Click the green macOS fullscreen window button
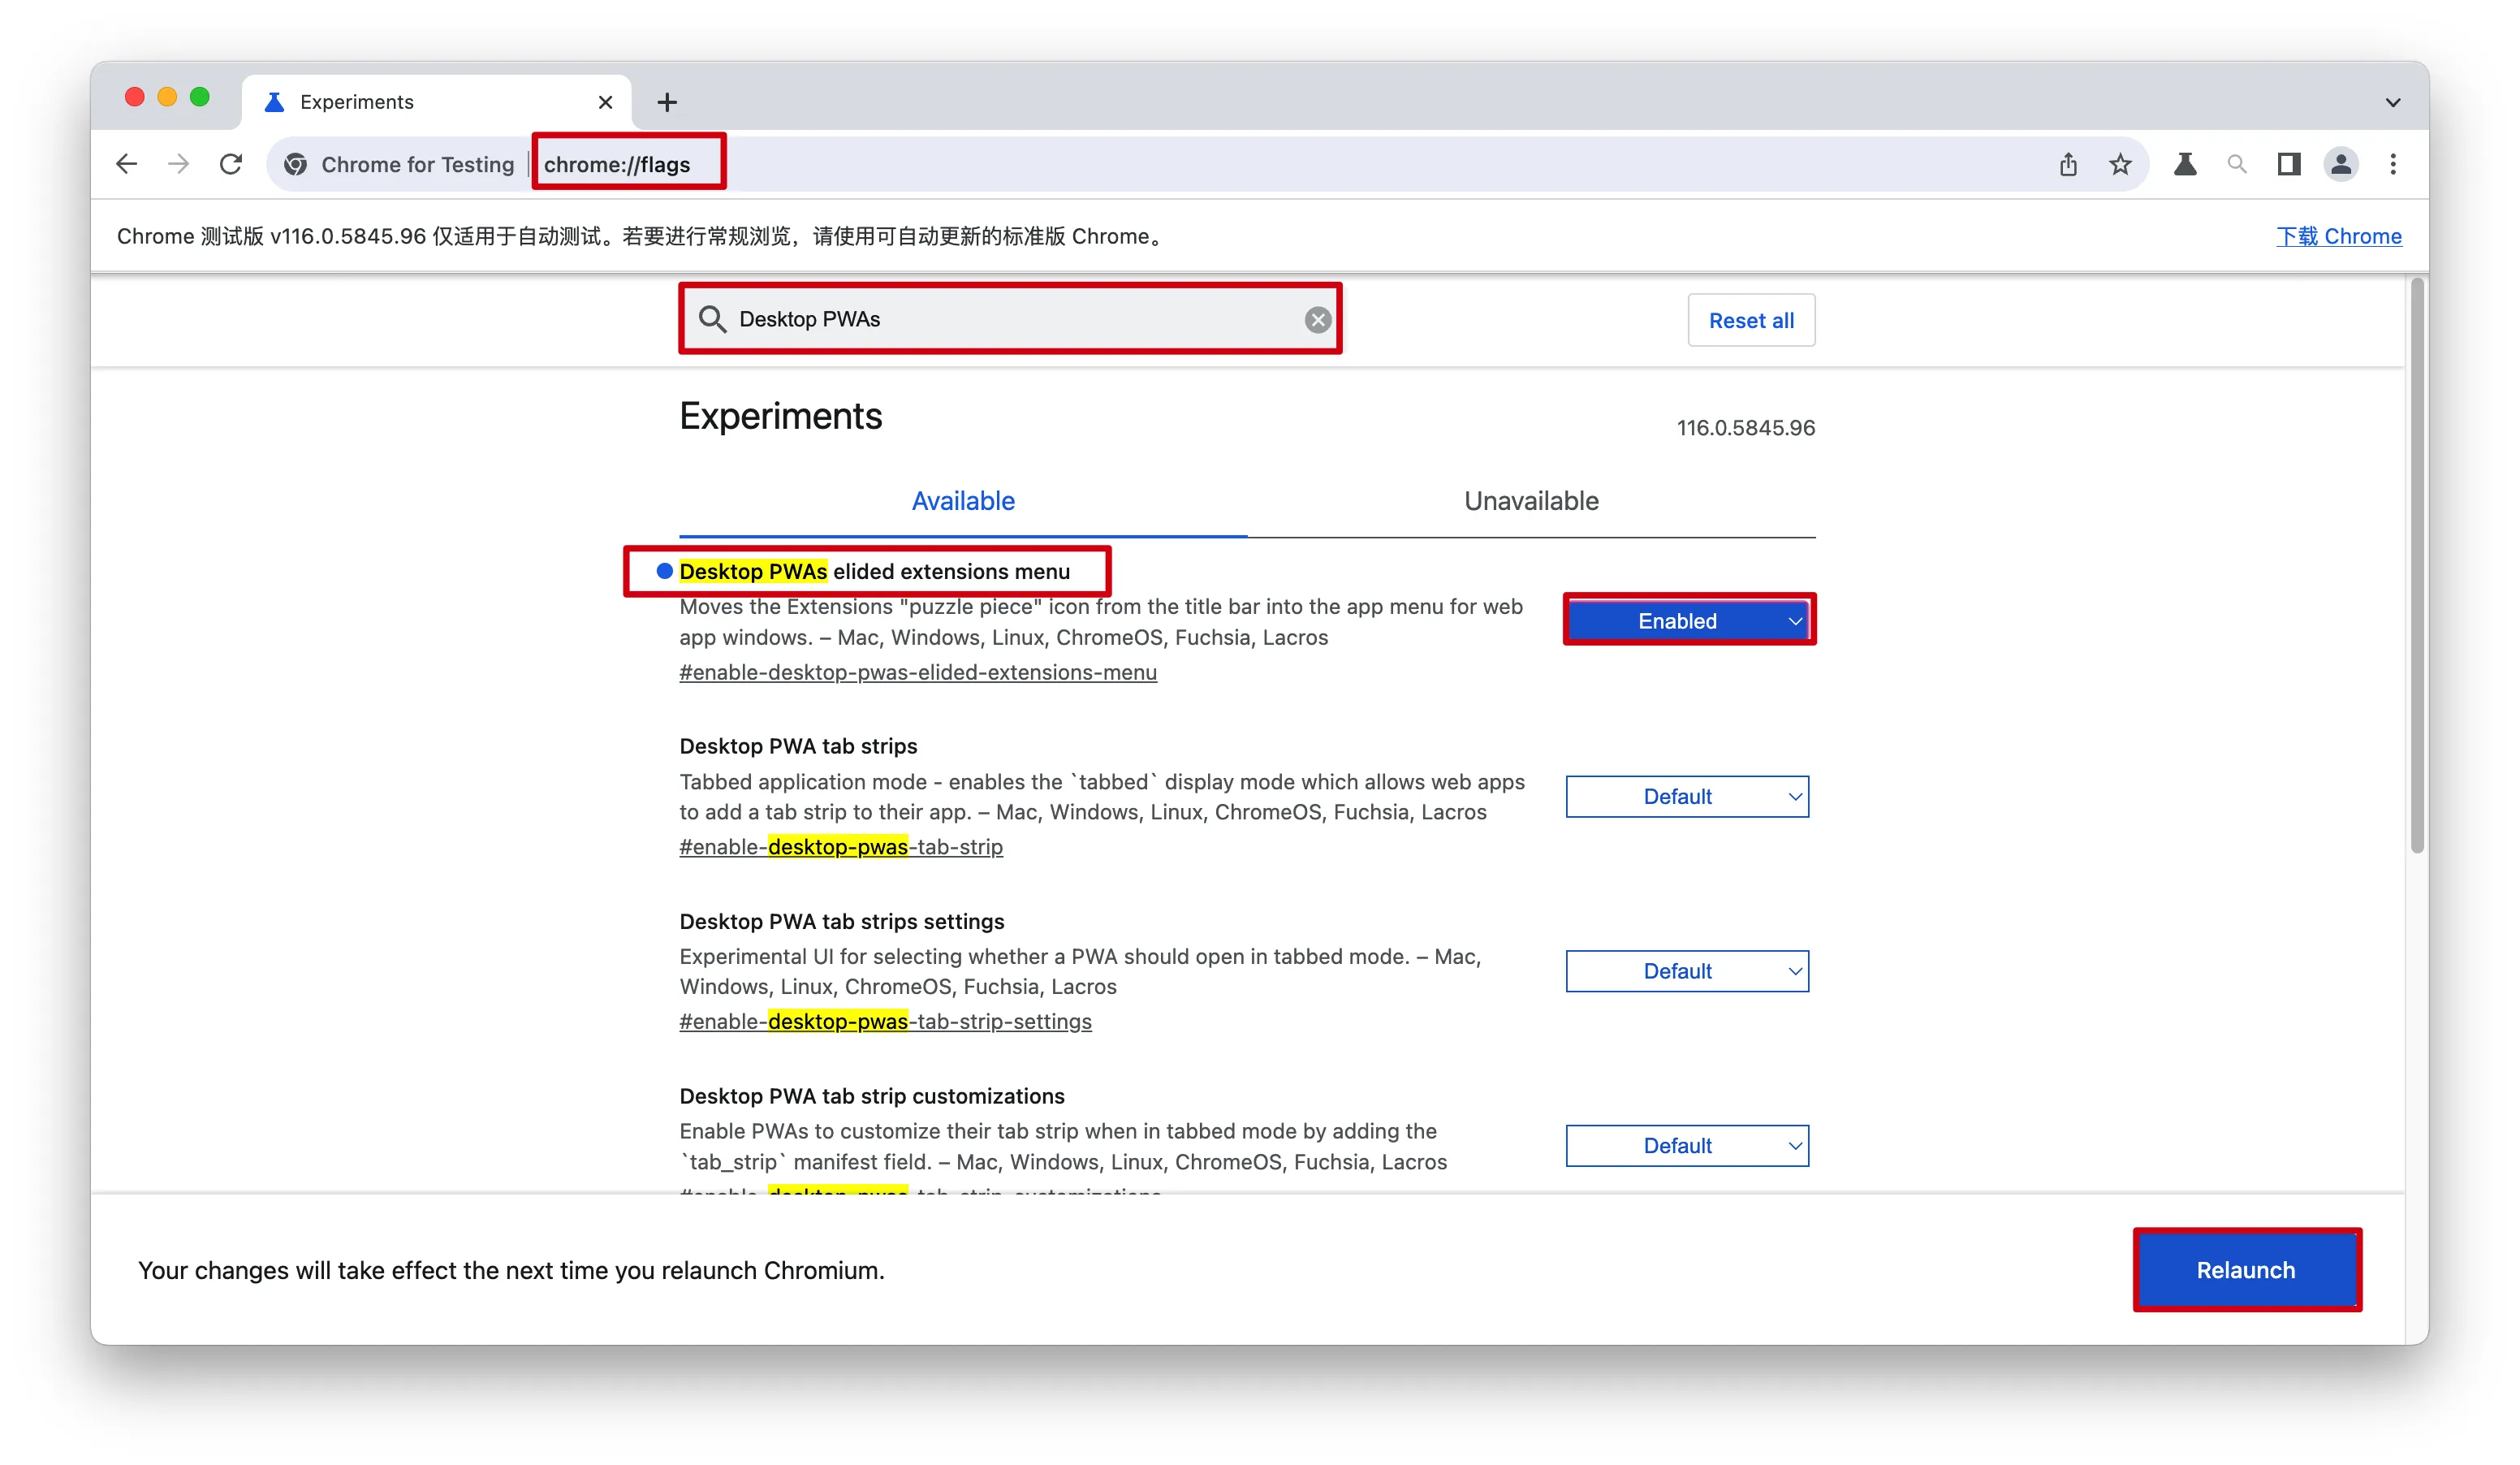The width and height of the screenshot is (2520, 1465). click(200, 97)
